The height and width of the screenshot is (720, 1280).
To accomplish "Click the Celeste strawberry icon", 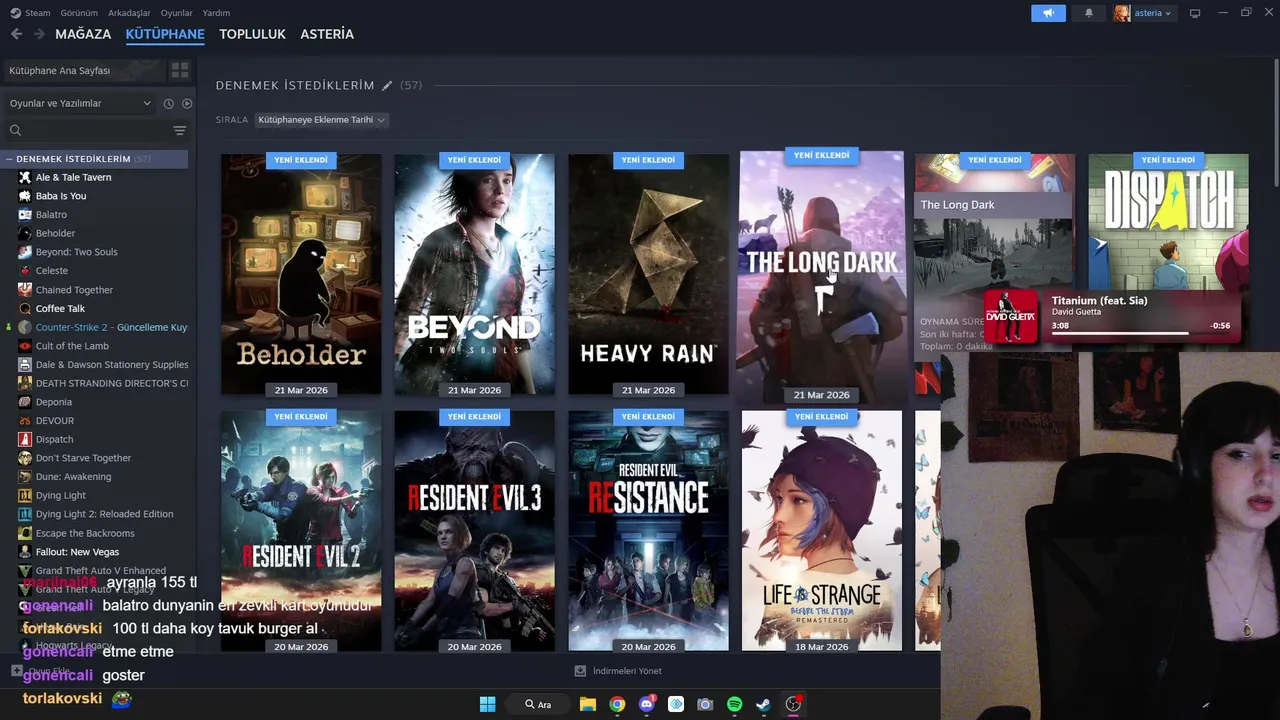I will tap(25, 270).
